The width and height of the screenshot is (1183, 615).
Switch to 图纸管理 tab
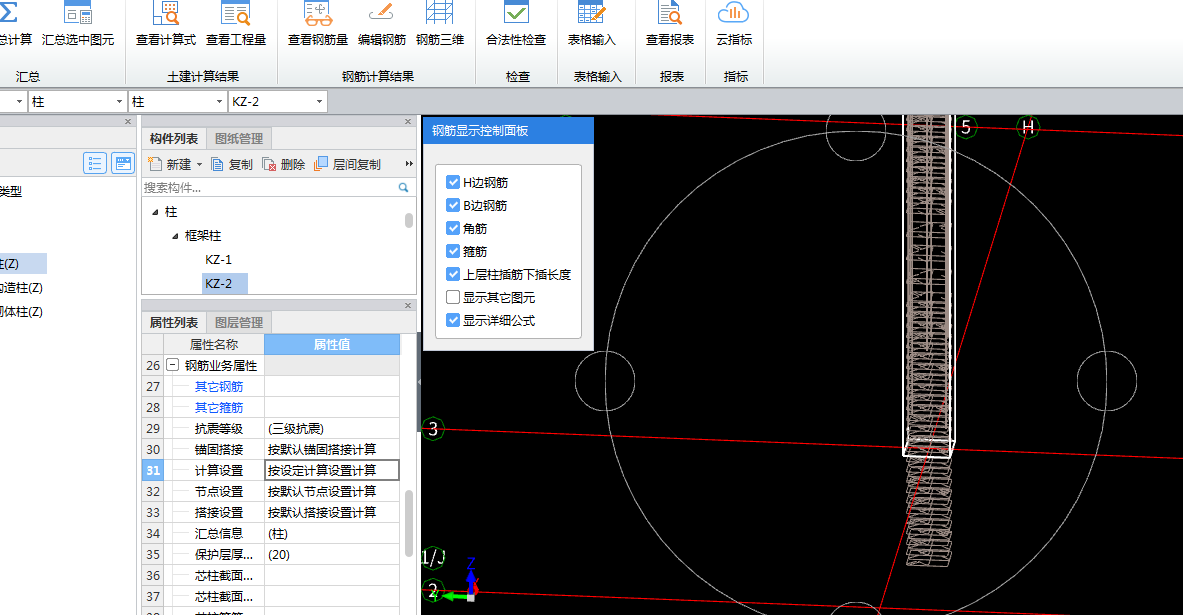pos(238,139)
